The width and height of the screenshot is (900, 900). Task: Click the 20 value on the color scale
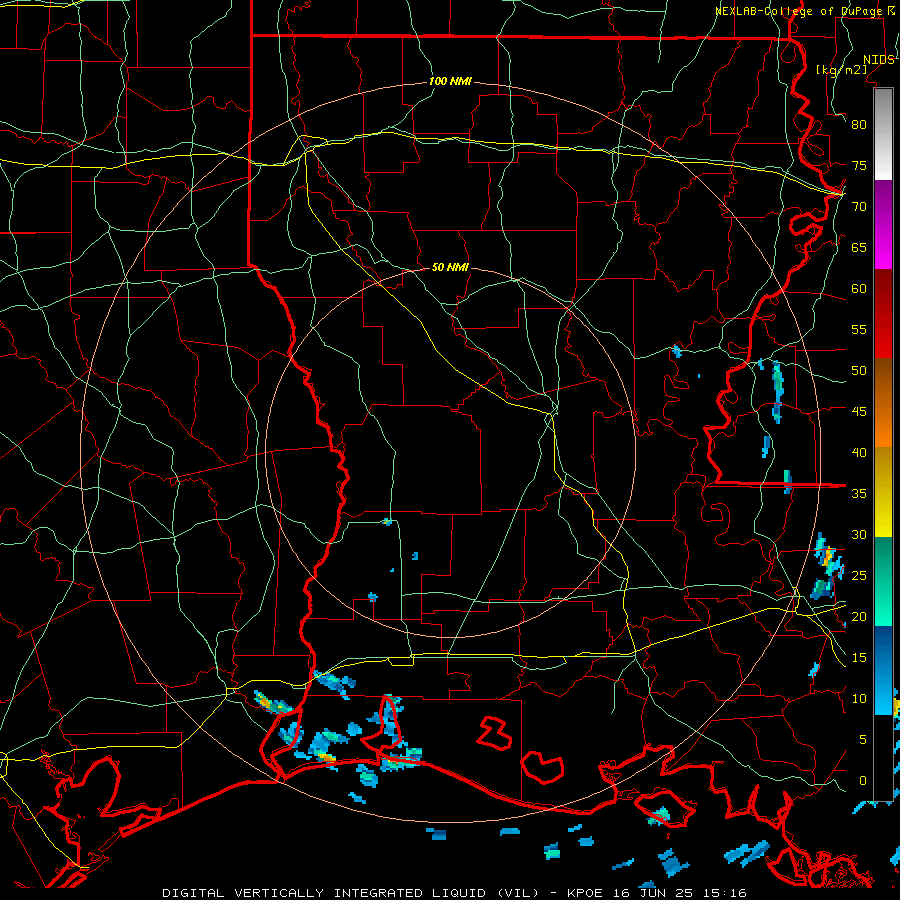[x=859, y=616]
